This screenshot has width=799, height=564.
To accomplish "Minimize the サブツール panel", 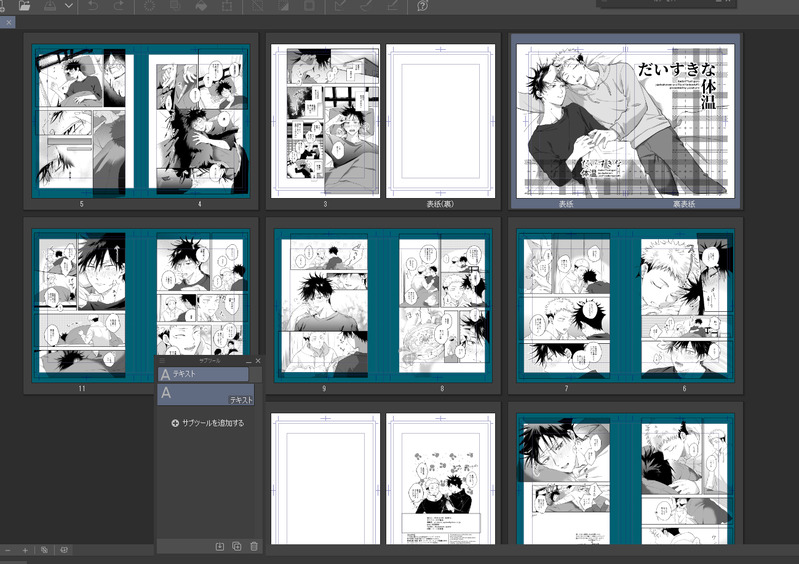I will pos(249,361).
